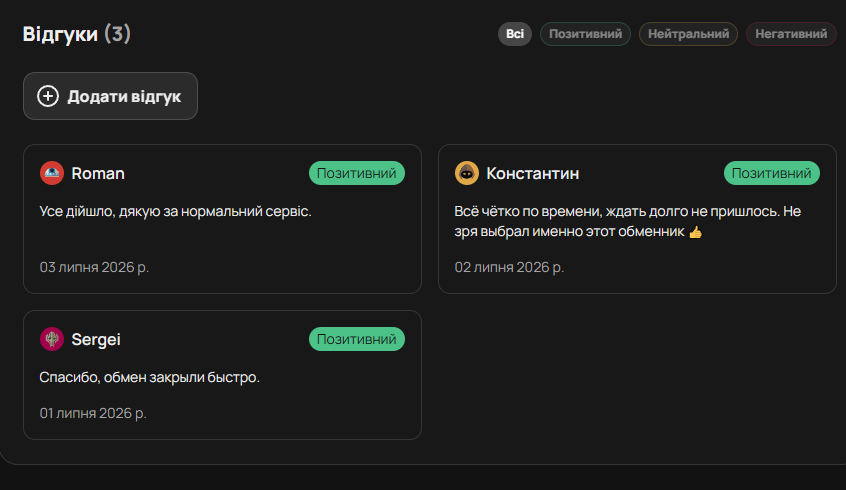Viewport: 846px width, 490px height.
Task: Filter reviews by Позитивний
Action: [585, 34]
